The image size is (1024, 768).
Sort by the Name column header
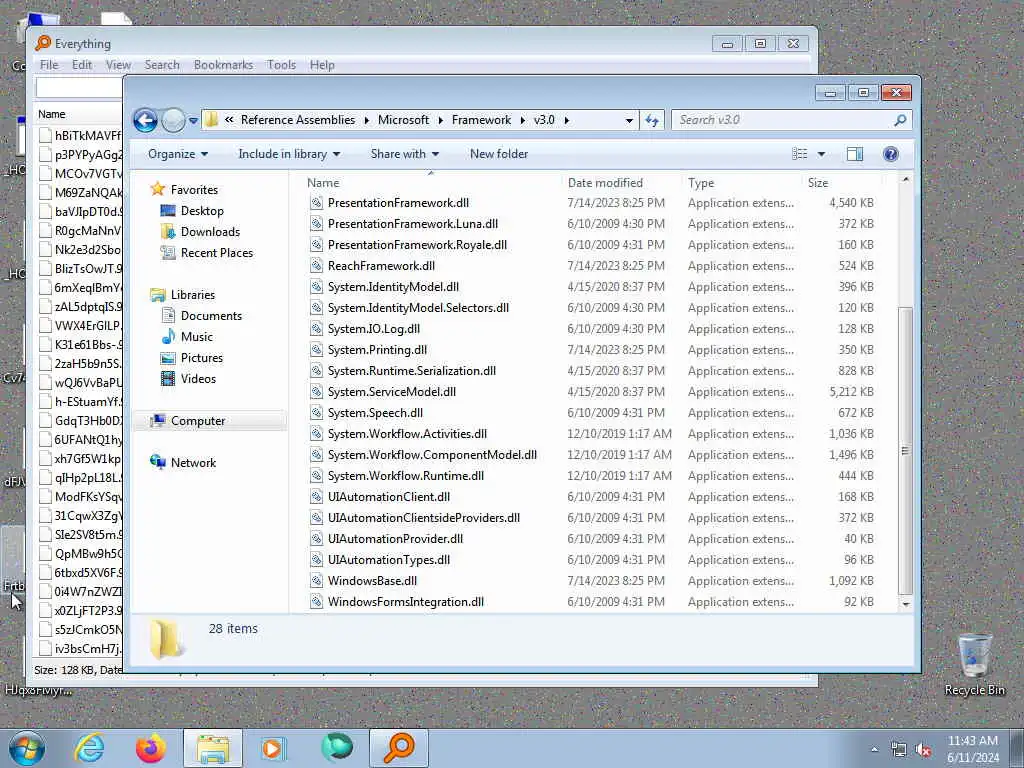[x=323, y=183]
